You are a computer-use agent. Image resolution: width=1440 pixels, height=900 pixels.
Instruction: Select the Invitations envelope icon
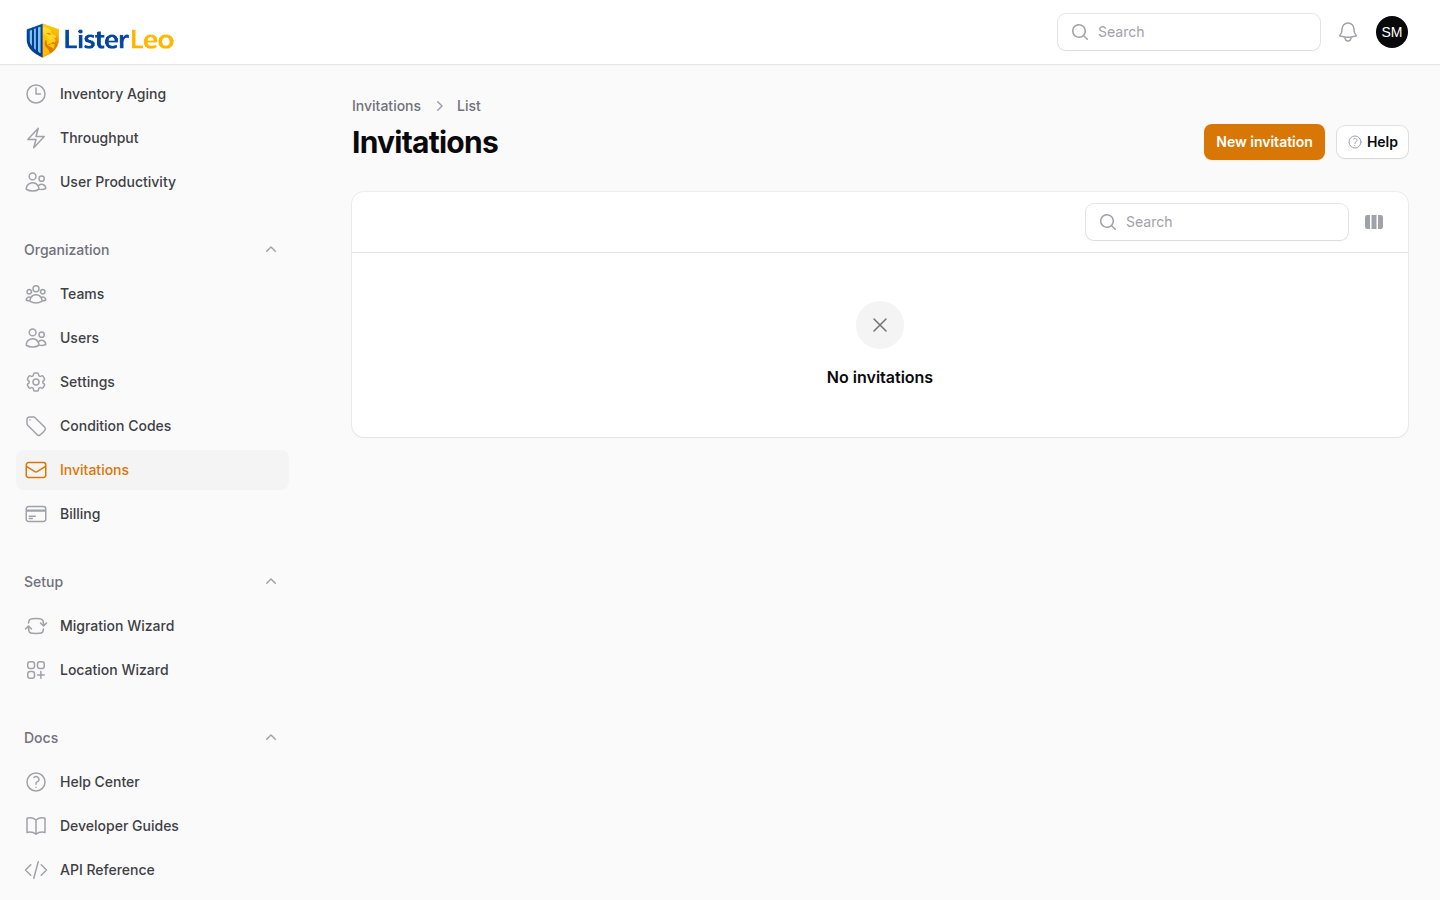(x=36, y=469)
